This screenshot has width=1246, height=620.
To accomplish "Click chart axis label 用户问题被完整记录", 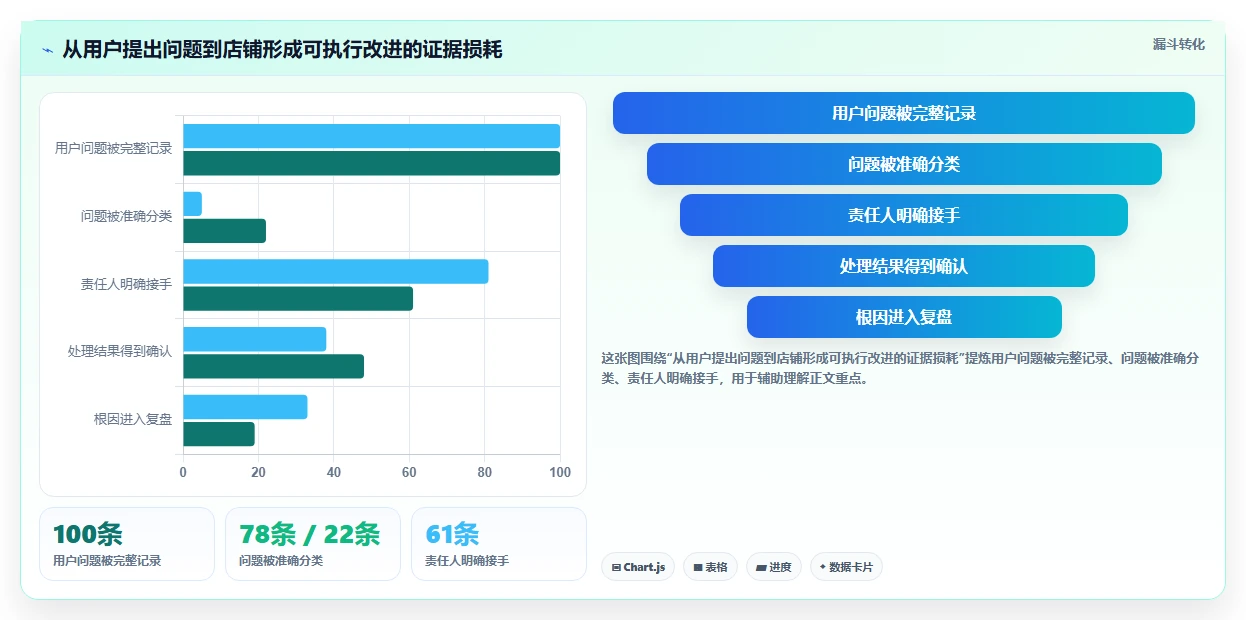I will (x=113, y=148).
